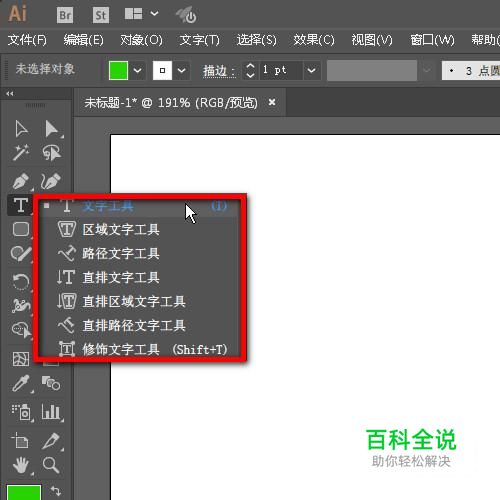Open the 文字(T) menu

[x=199, y=40]
